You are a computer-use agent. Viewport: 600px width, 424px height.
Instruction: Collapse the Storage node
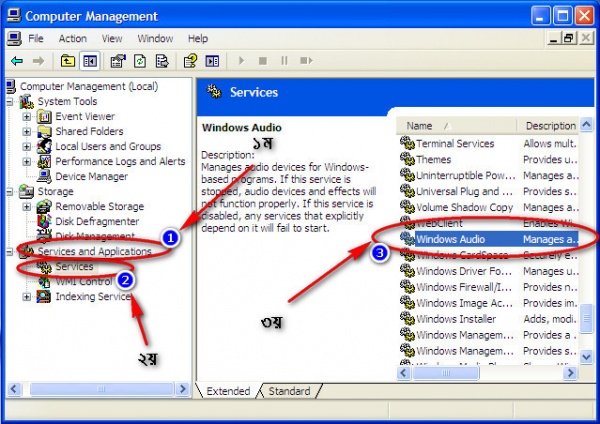click(x=9, y=192)
